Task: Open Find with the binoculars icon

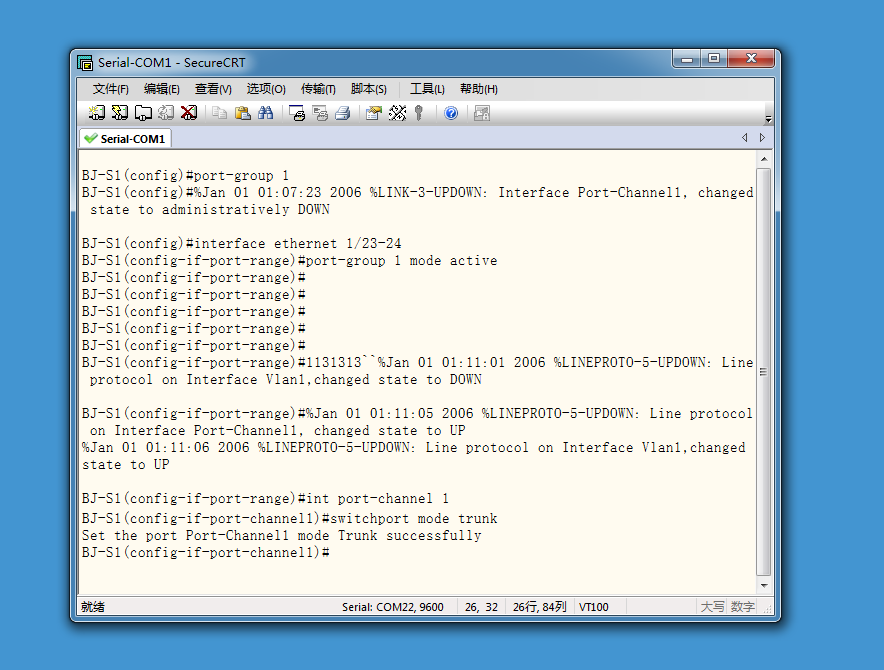Action: point(266,113)
